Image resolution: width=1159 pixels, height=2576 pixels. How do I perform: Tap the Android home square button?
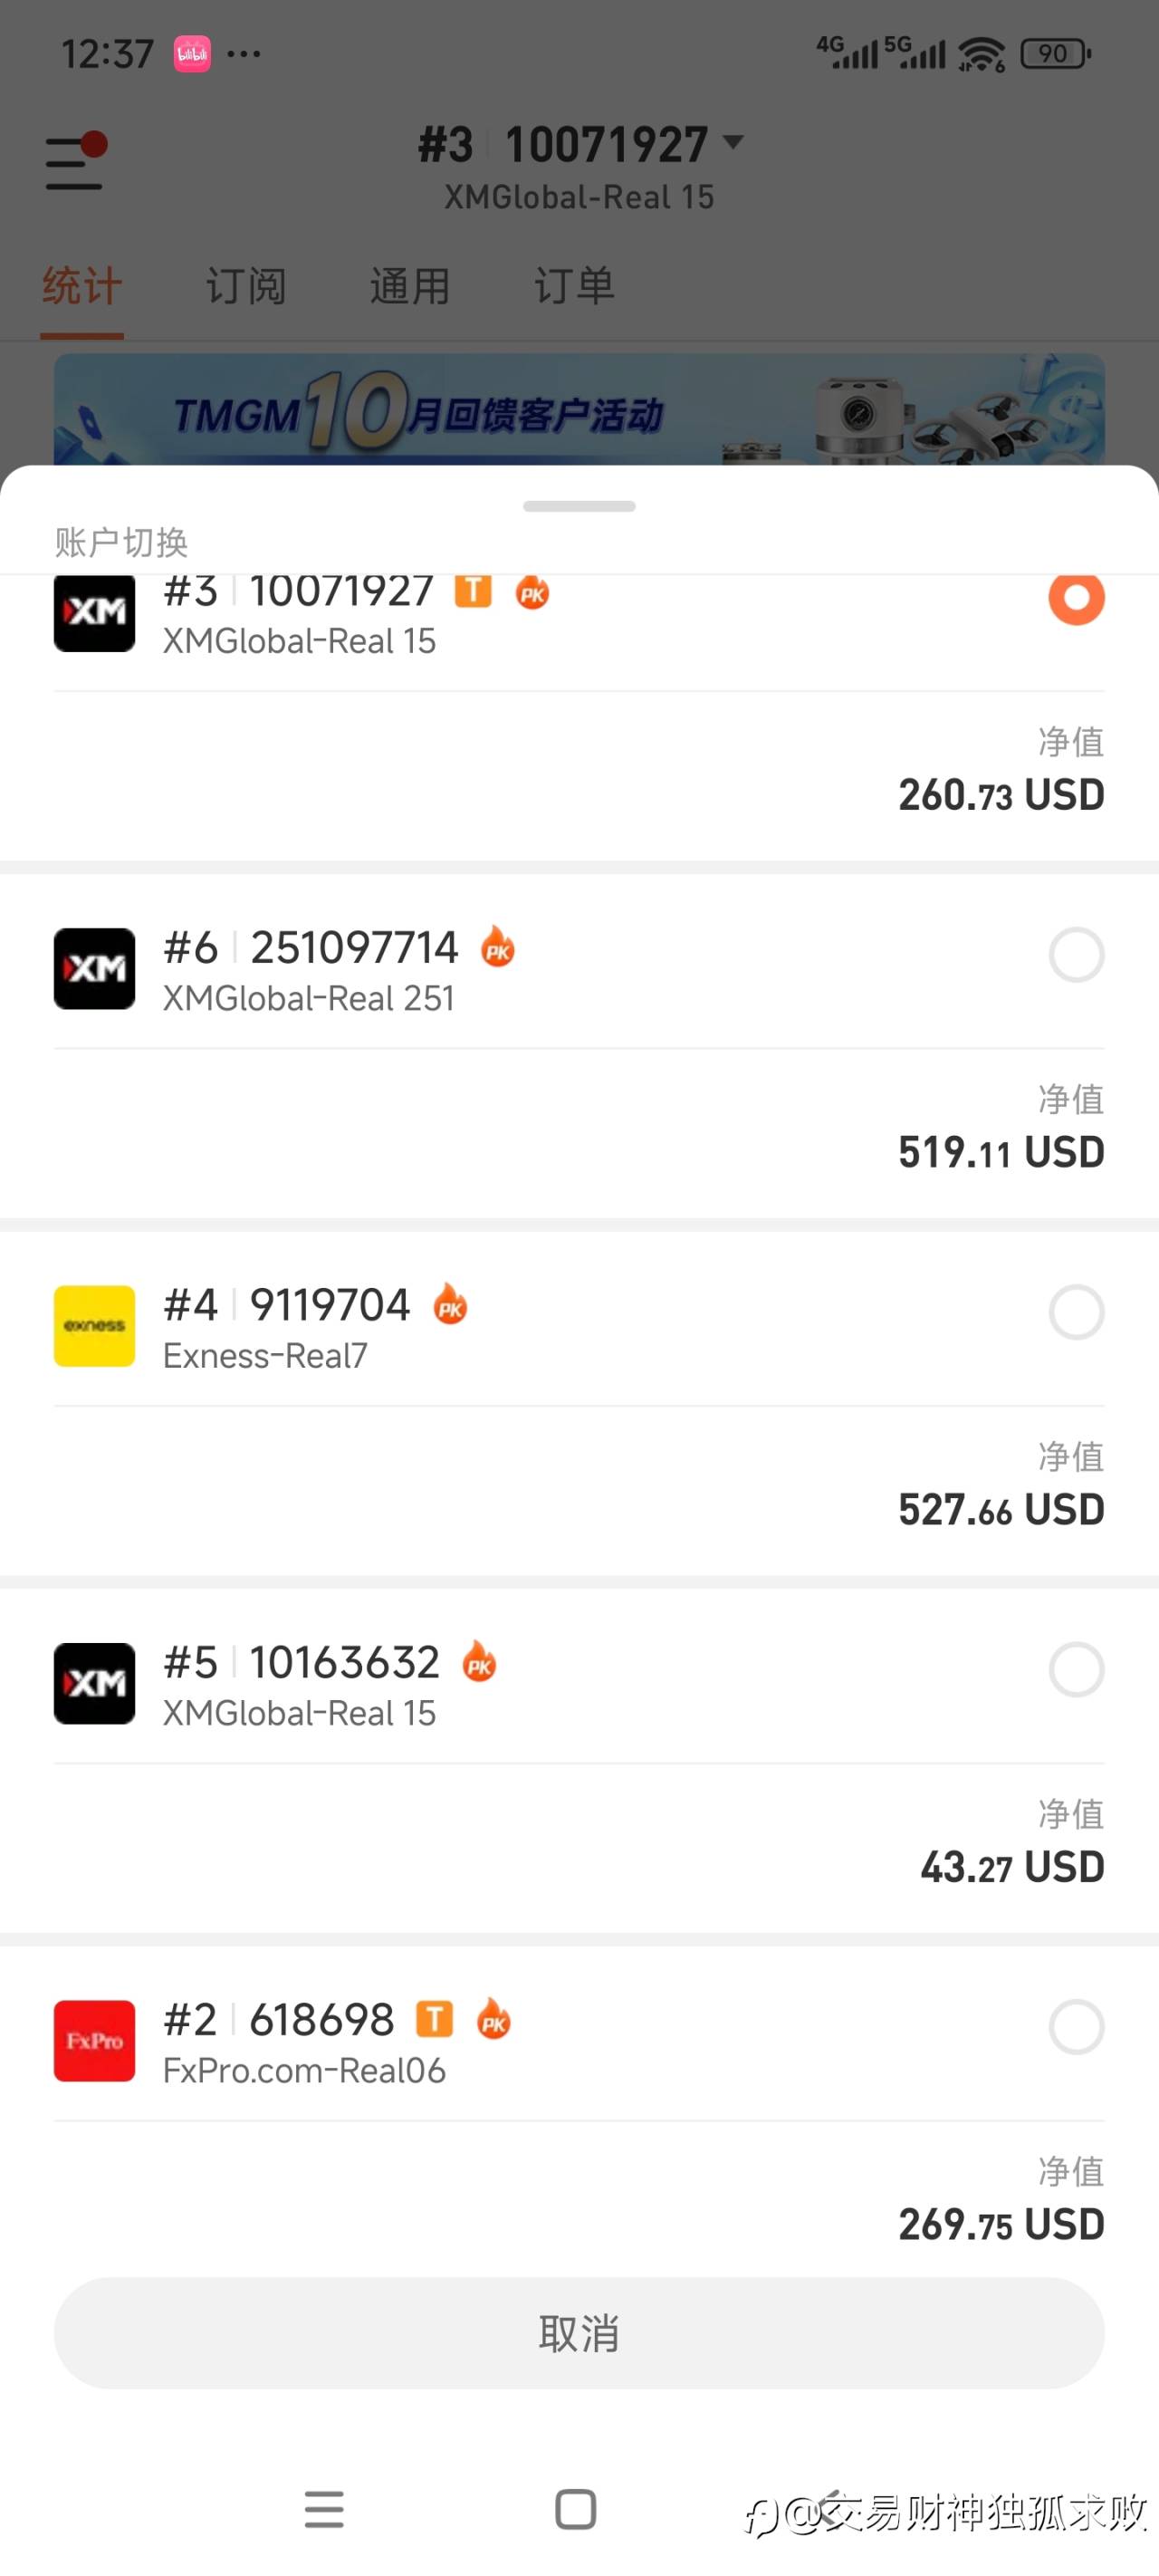click(575, 2509)
